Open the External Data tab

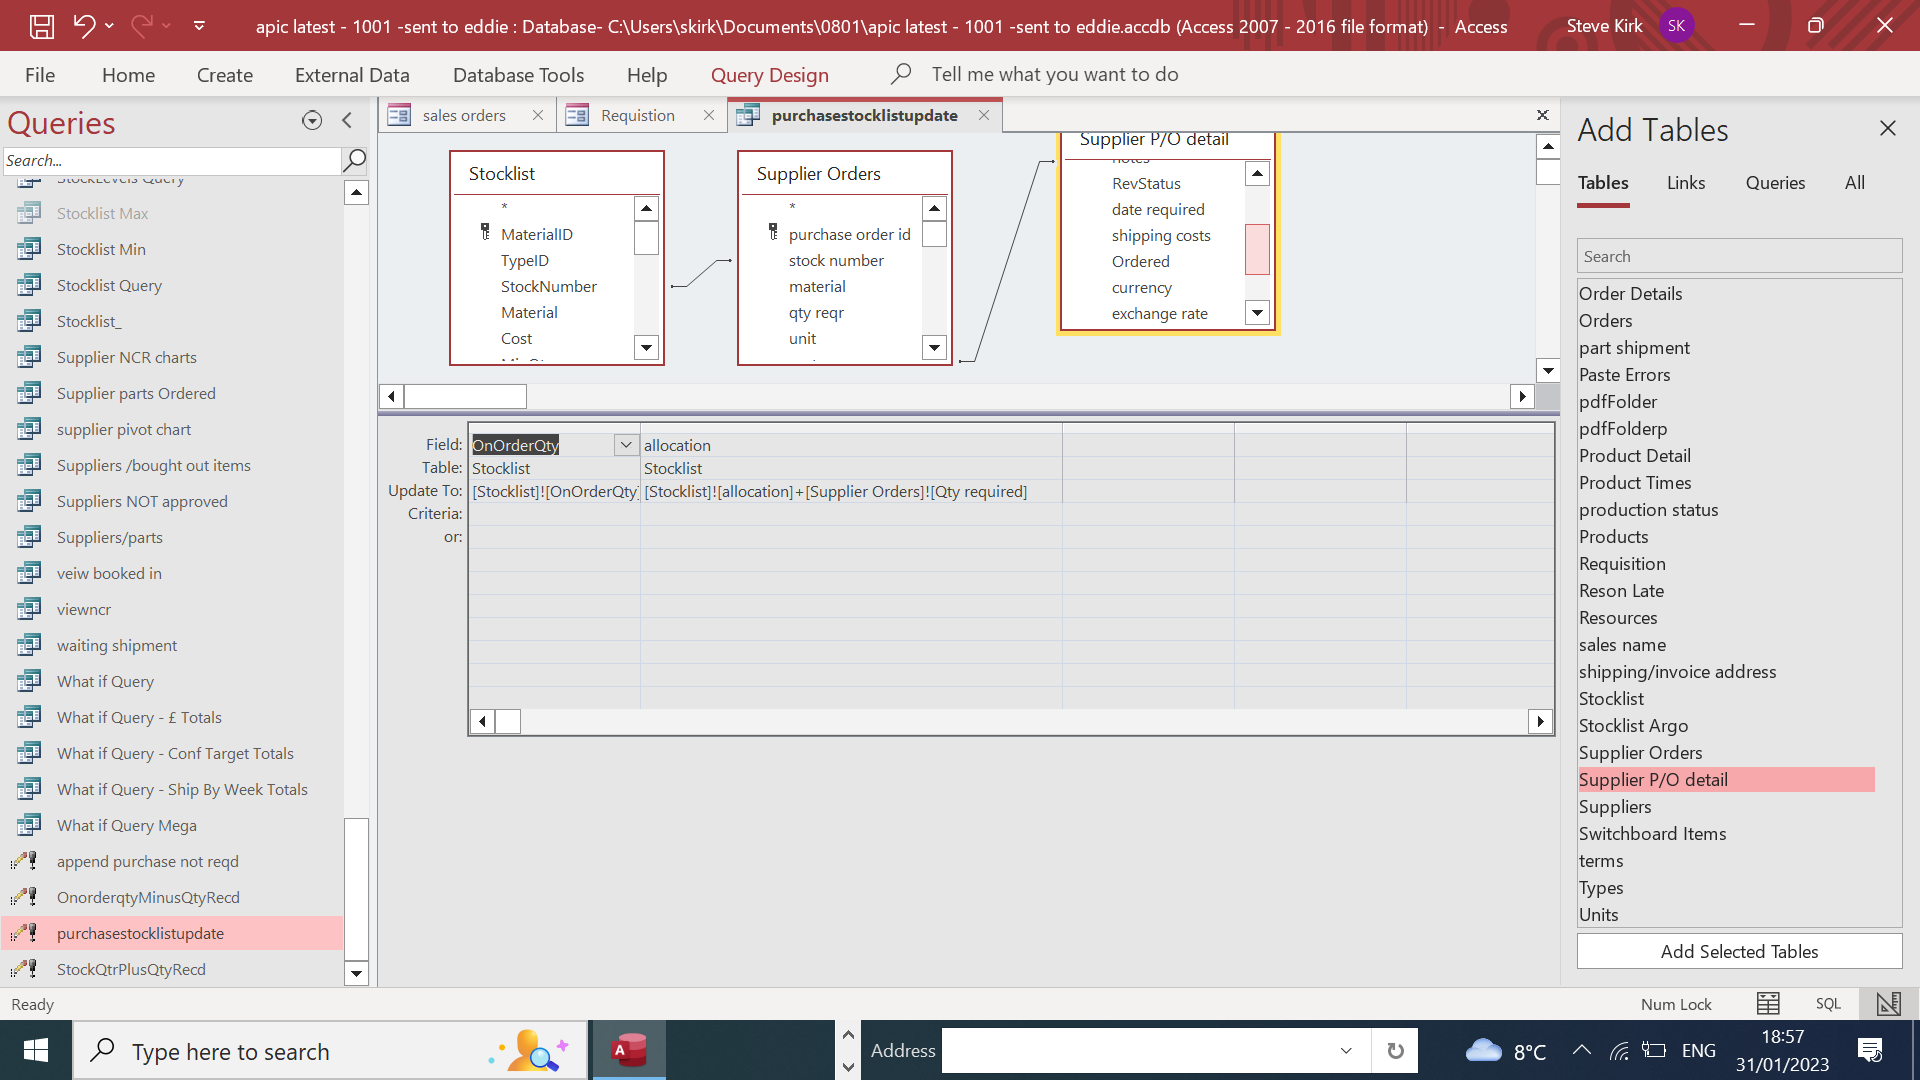(x=352, y=75)
